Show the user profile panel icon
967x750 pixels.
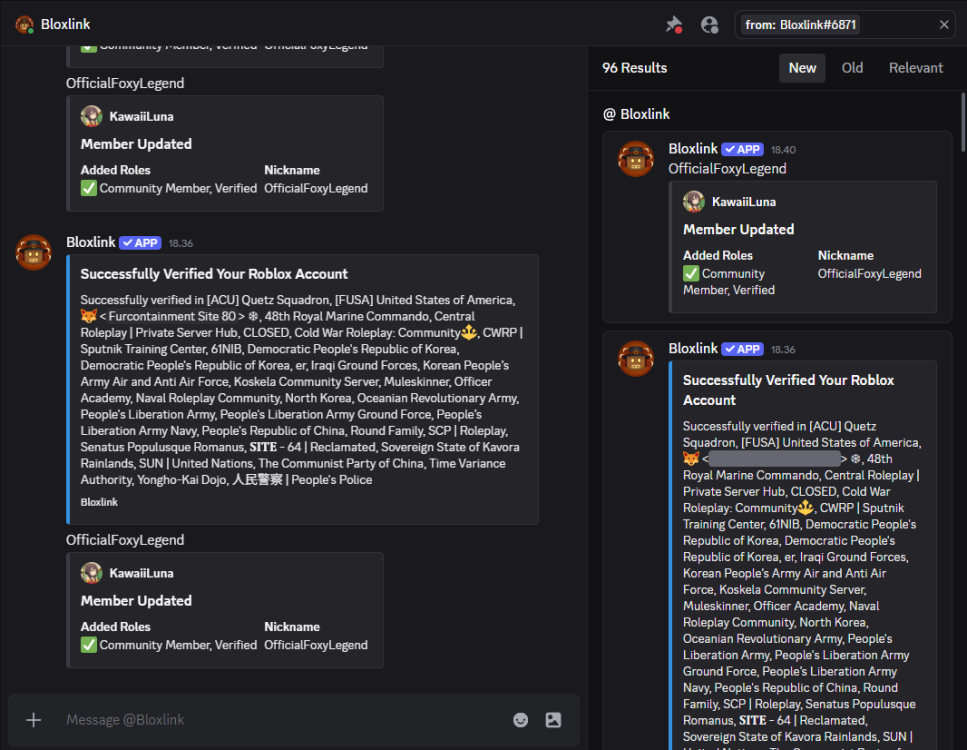click(x=710, y=25)
